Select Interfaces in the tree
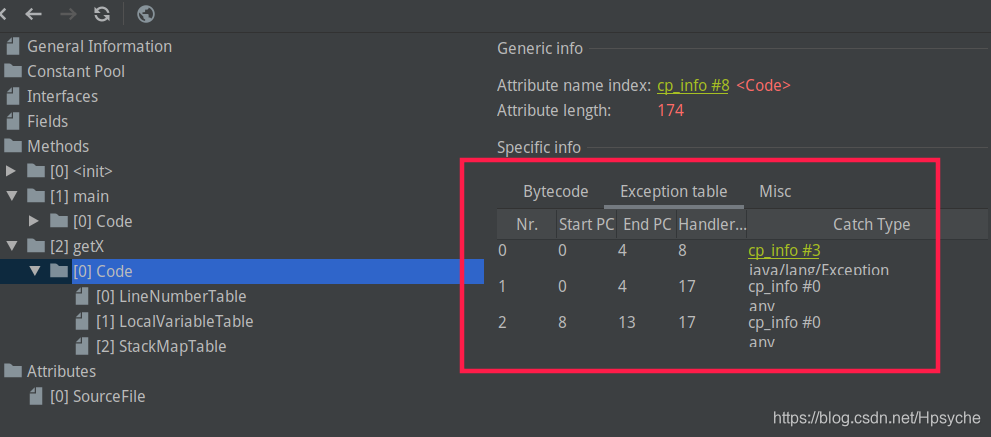 63,96
